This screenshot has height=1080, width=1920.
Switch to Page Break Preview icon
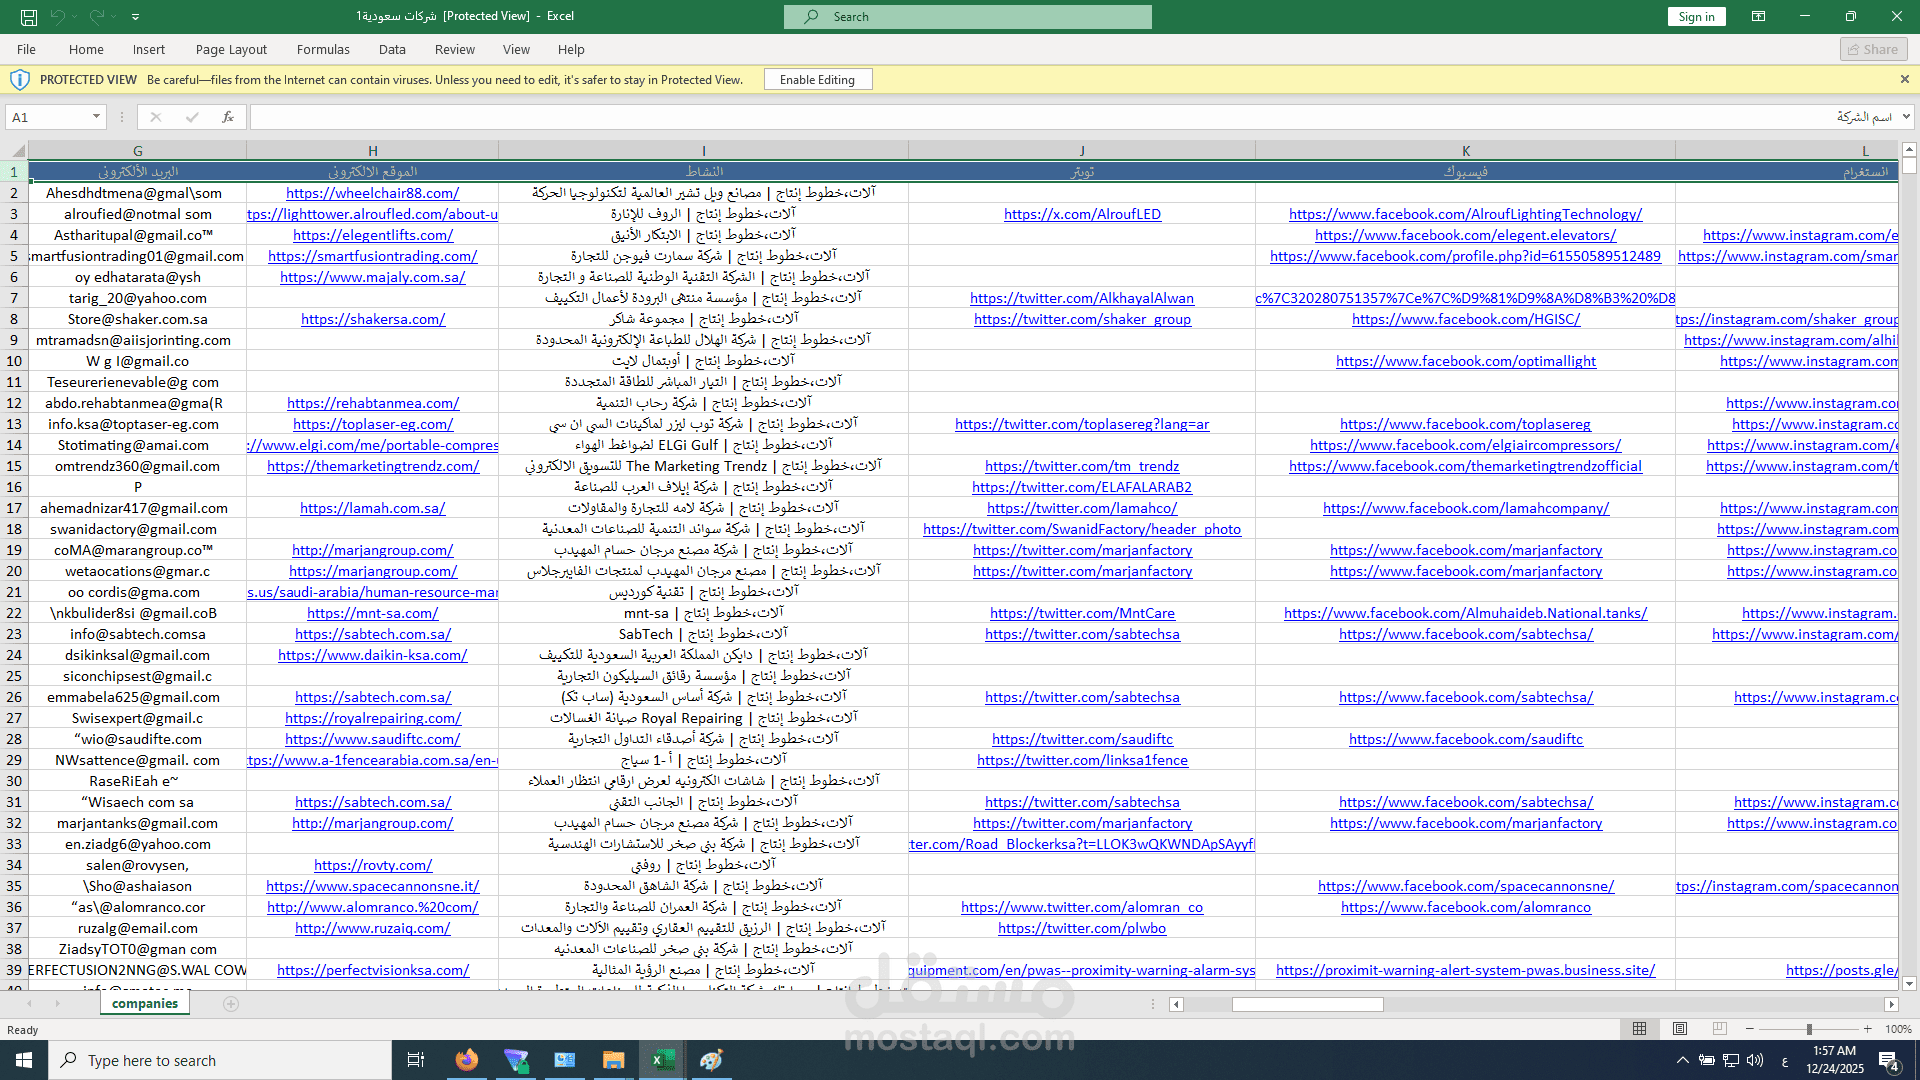pos(1719,1029)
